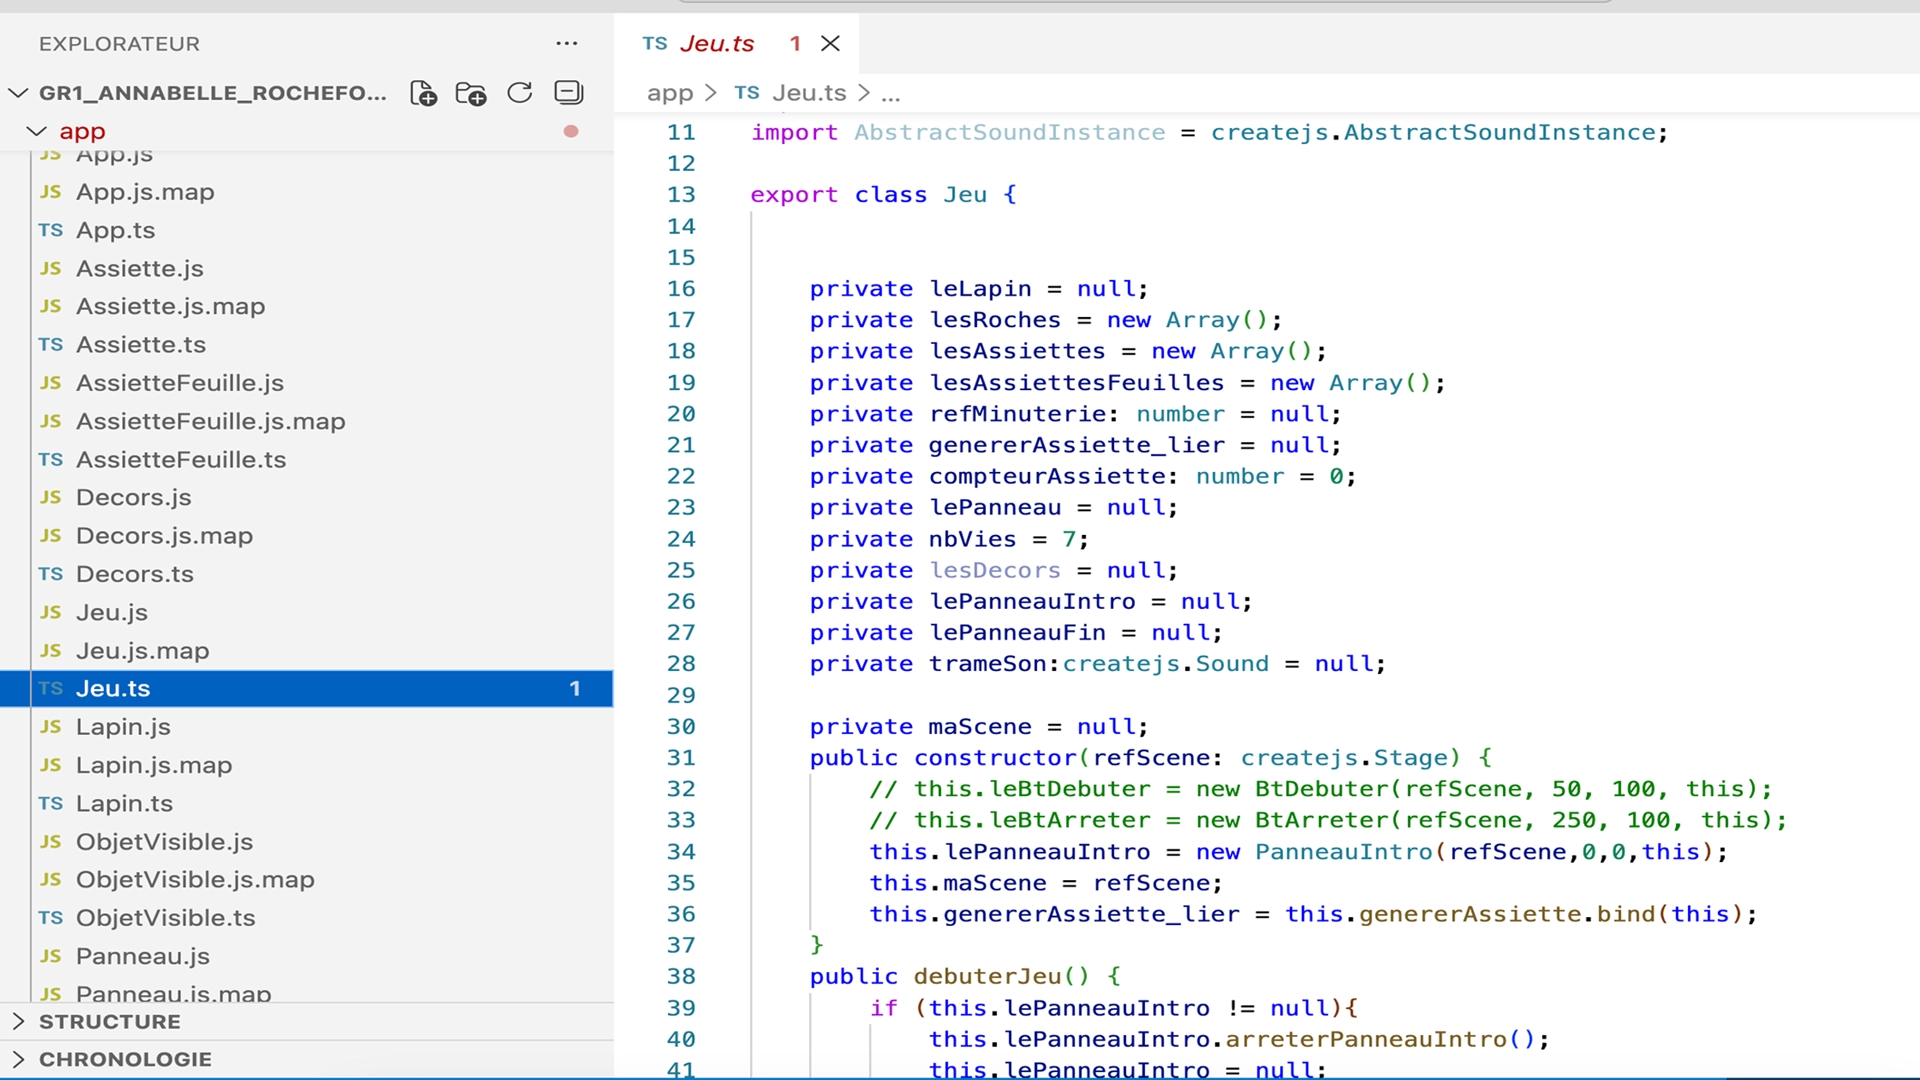
Task: Click on 'export class Jeu' declaration
Action: [869, 195]
